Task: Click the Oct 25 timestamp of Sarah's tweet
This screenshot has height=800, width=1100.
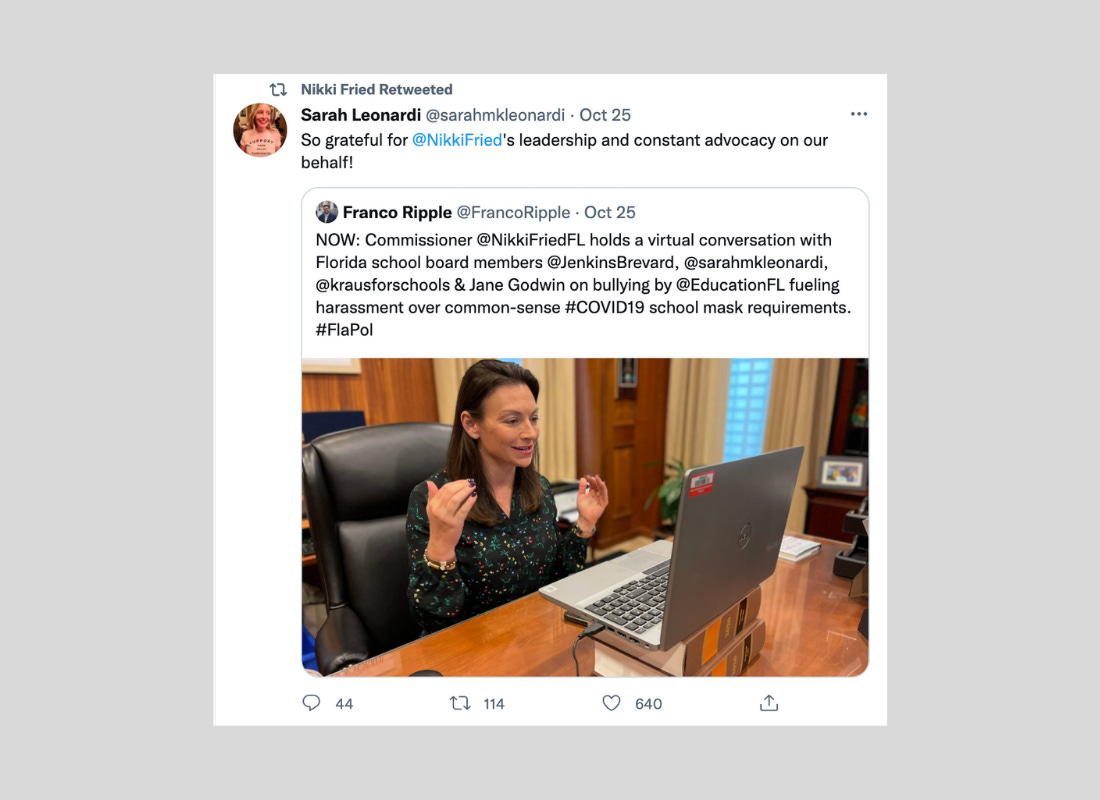Action: click(x=605, y=115)
